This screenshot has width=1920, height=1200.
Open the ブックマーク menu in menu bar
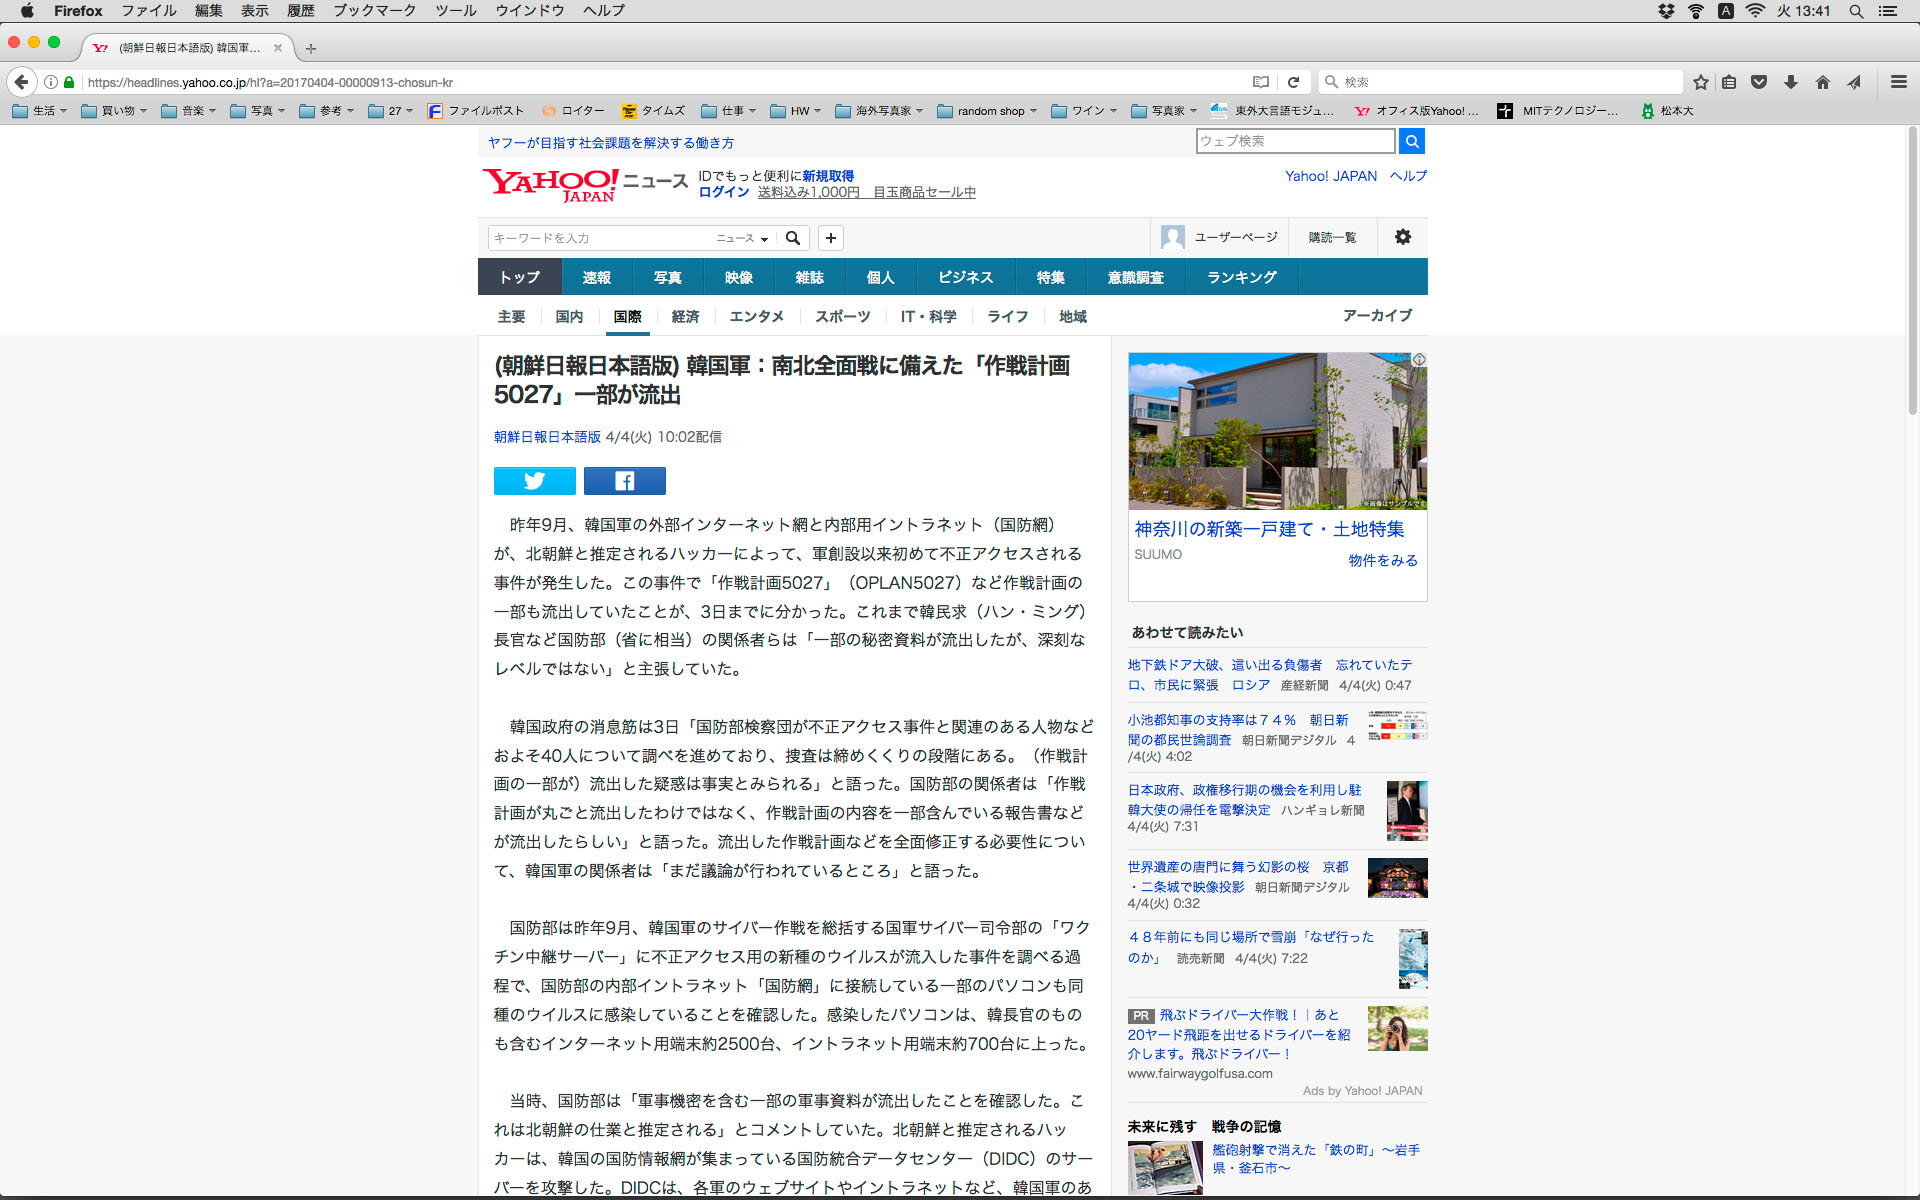tap(374, 11)
